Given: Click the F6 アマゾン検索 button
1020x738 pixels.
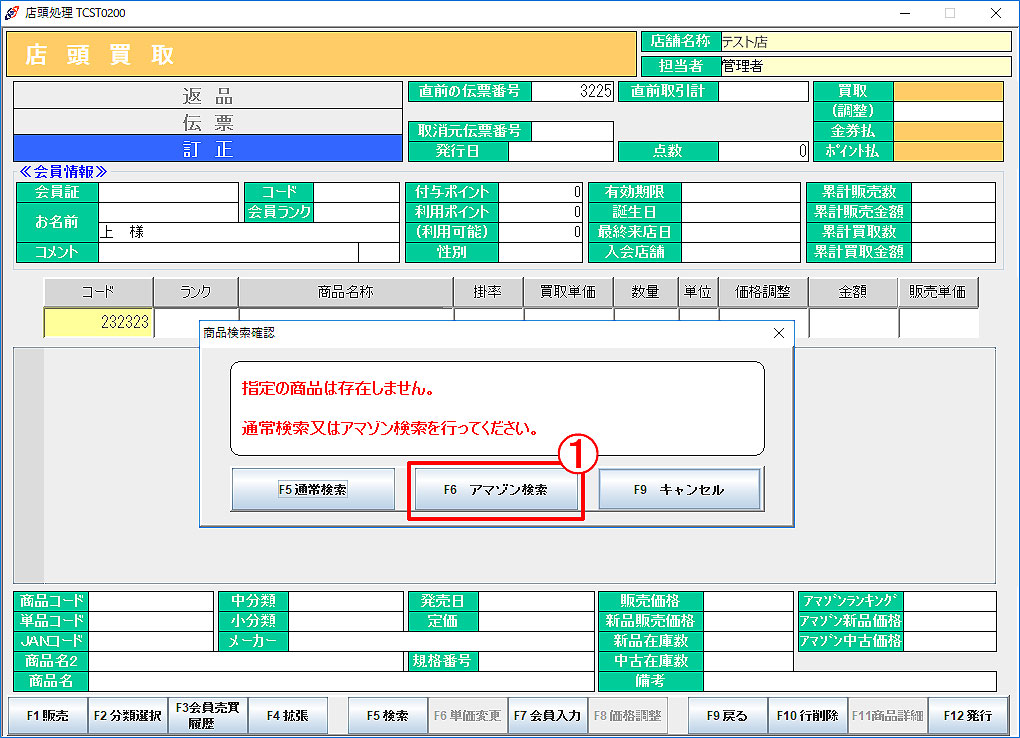Looking at the screenshot, I should point(496,490).
